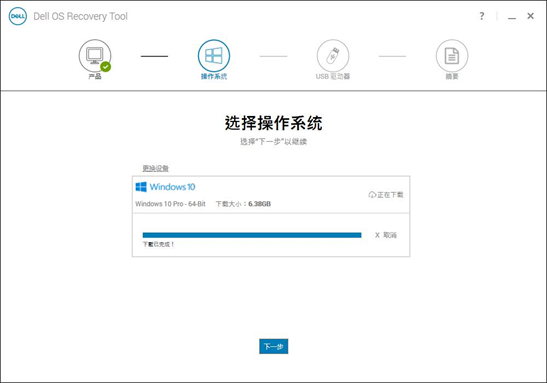Click the Windows 10 Pro - 64-Bit text
This screenshot has width=547, height=383.
click(x=170, y=204)
